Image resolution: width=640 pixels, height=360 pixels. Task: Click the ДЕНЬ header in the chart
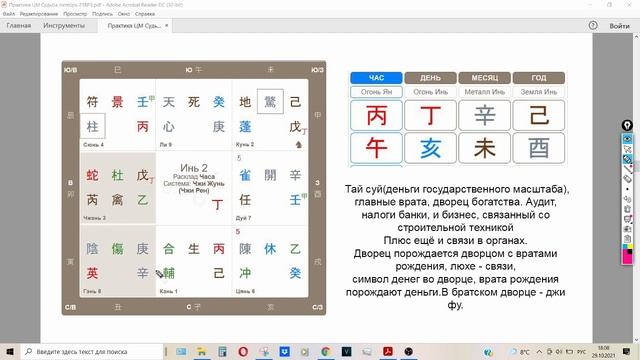coord(430,78)
